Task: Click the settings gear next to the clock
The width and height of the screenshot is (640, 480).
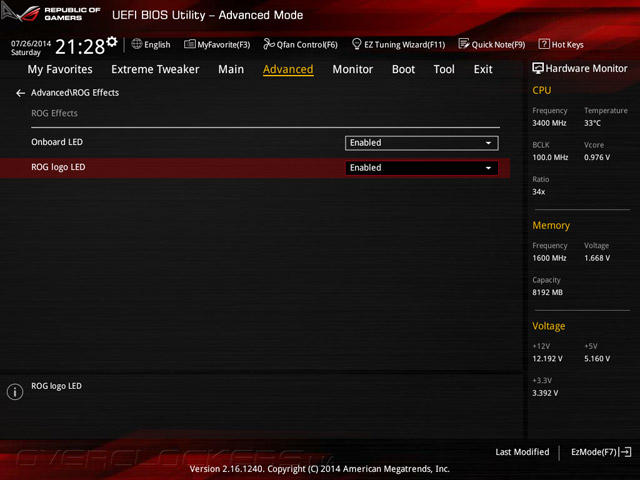Action: coord(111,42)
